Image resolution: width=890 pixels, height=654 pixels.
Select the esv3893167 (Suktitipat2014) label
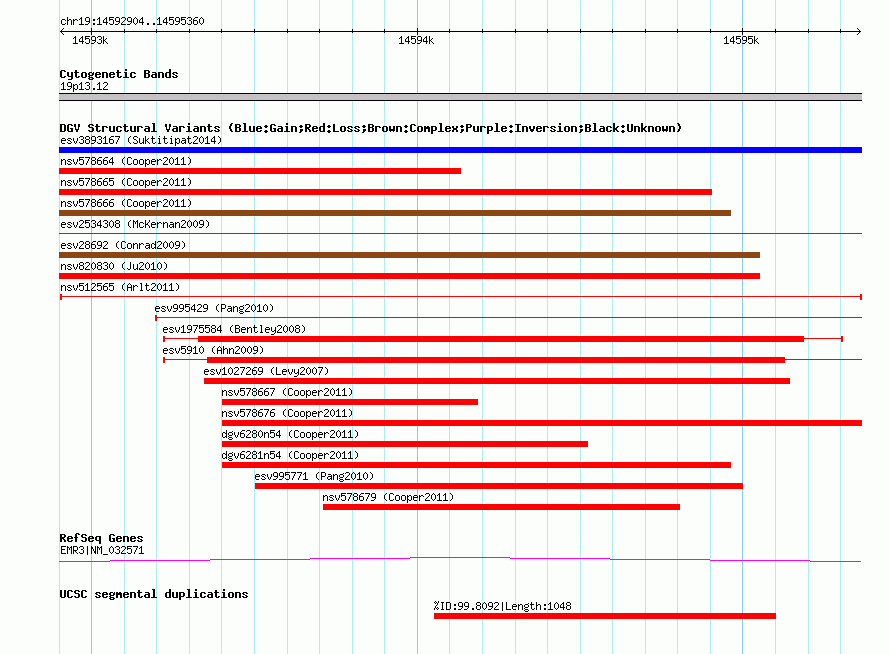click(x=141, y=140)
